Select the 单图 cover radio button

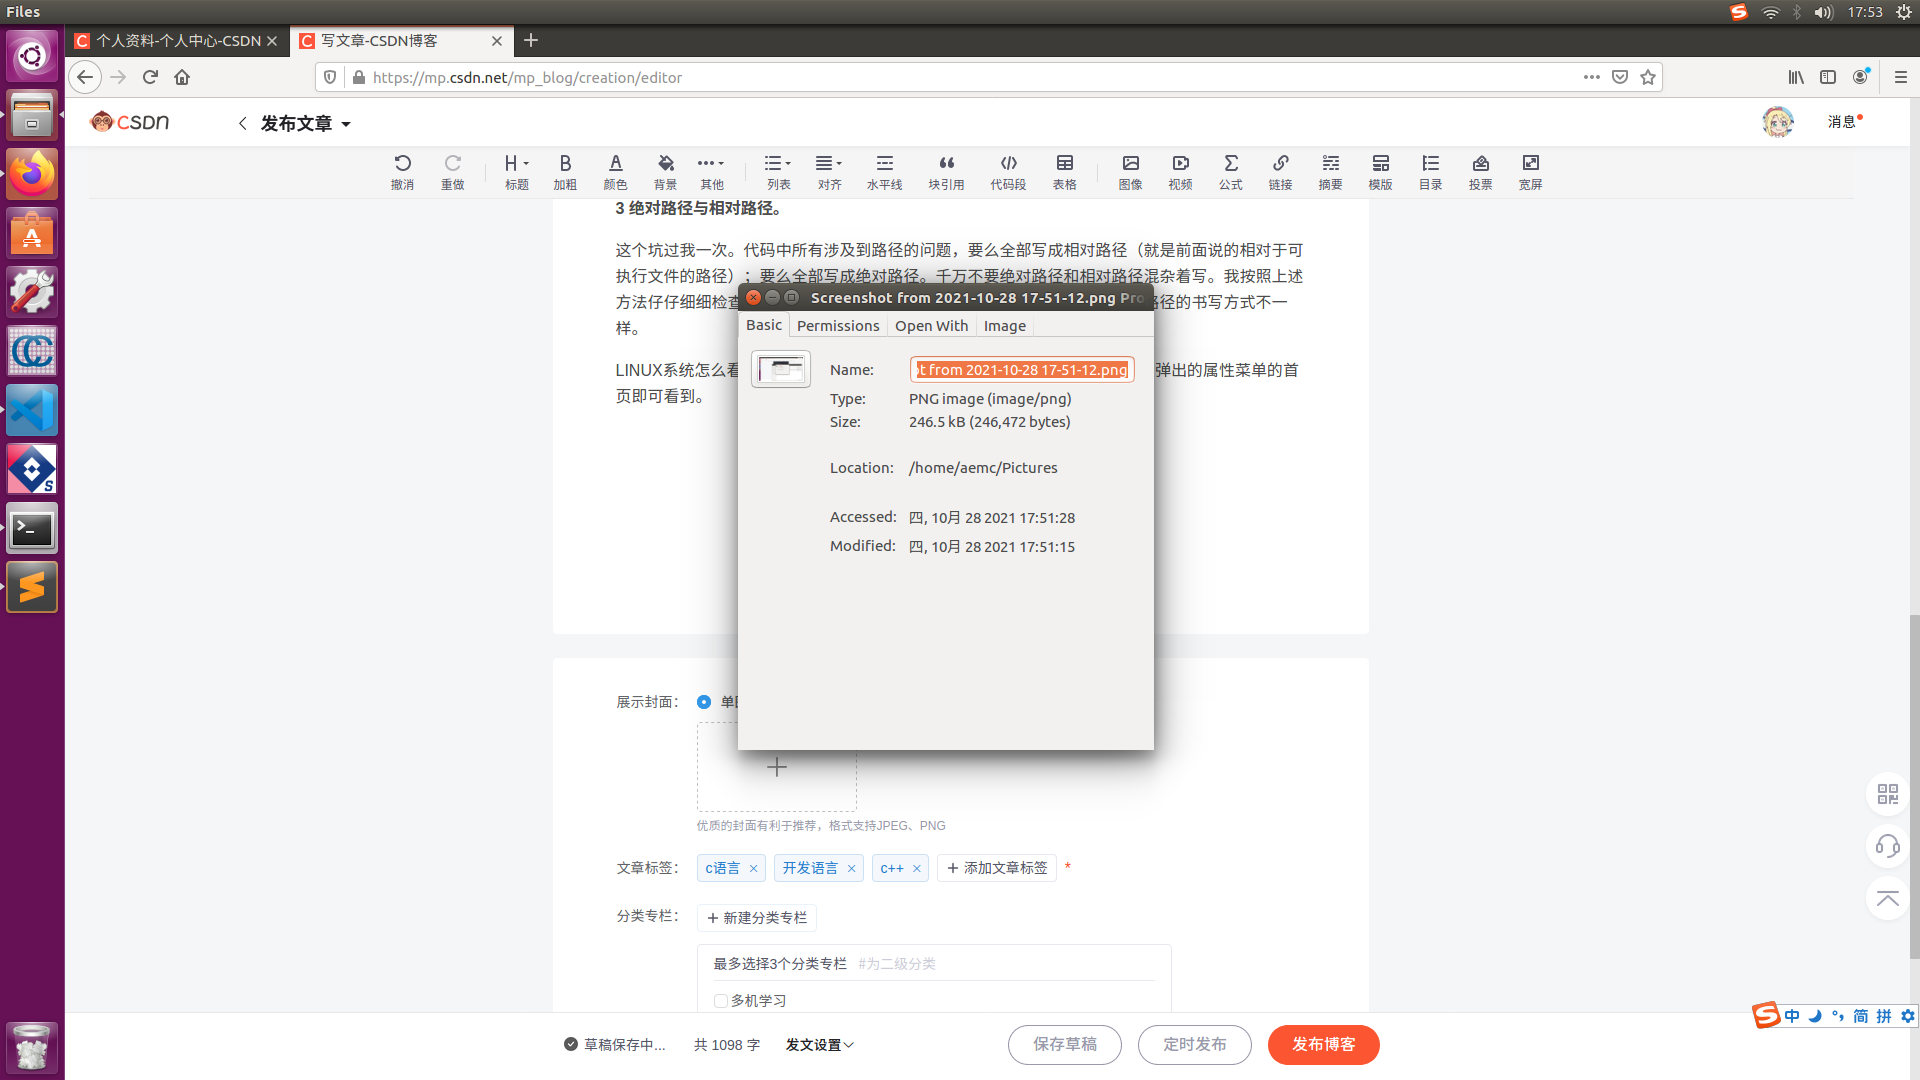pos(704,702)
